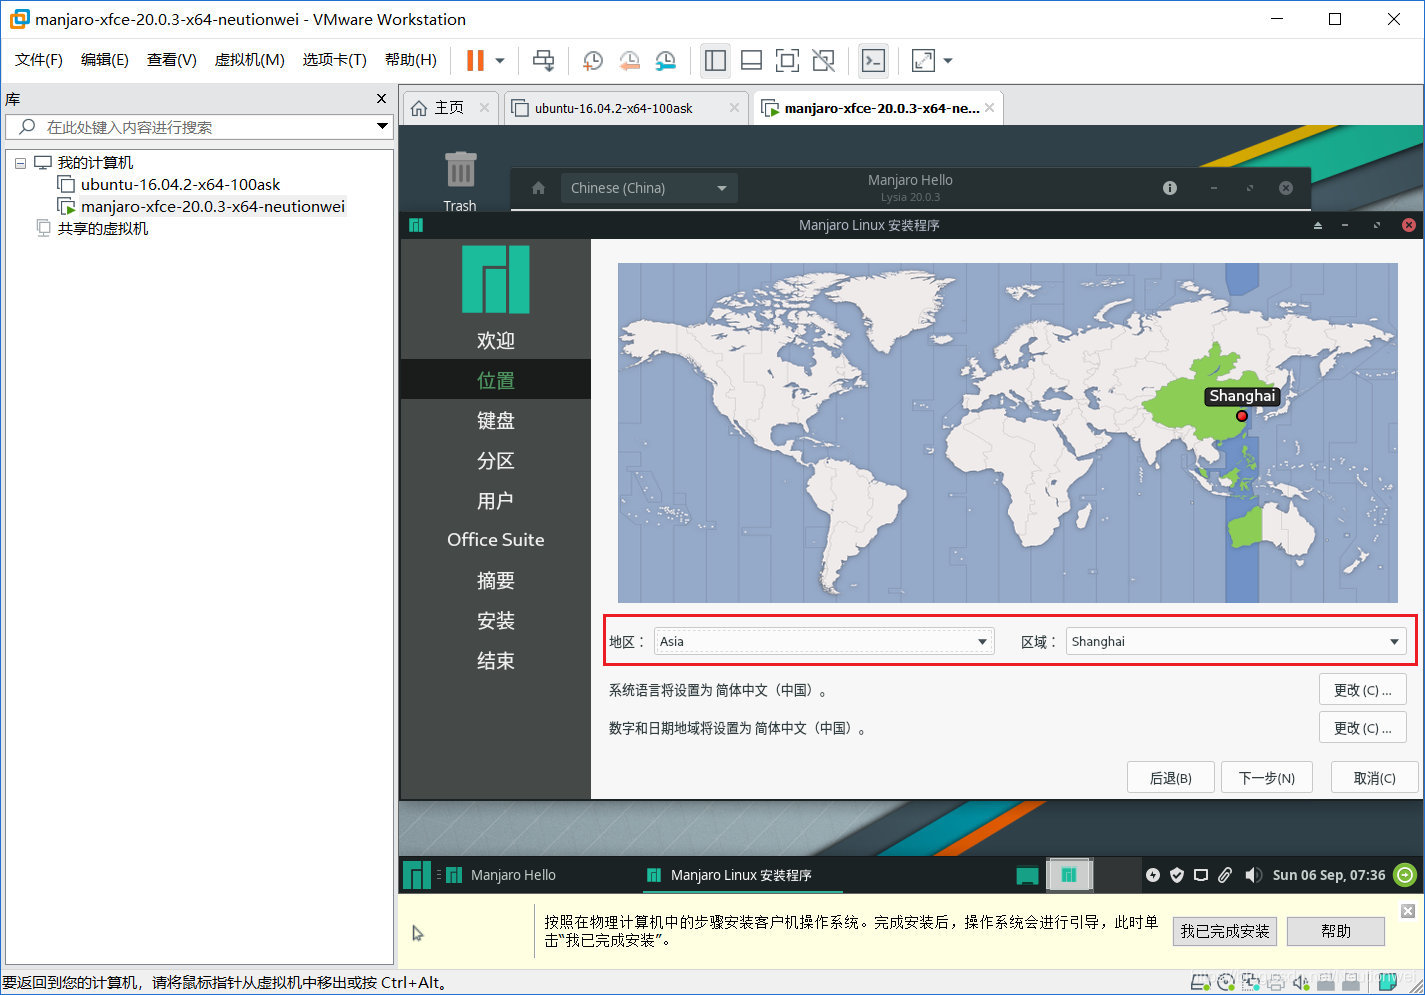Click the 我已完成安装 button
1425x995 pixels.
pyautogui.click(x=1225, y=931)
